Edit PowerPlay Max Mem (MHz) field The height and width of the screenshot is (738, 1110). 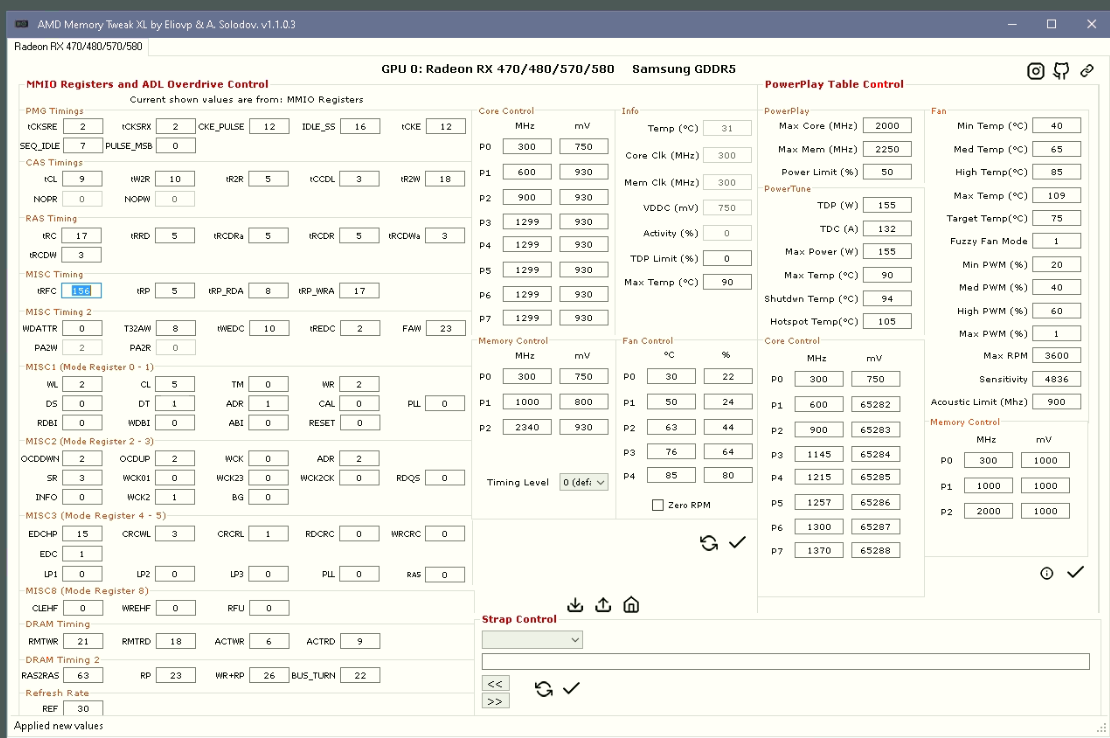pyautogui.click(x=887, y=149)
